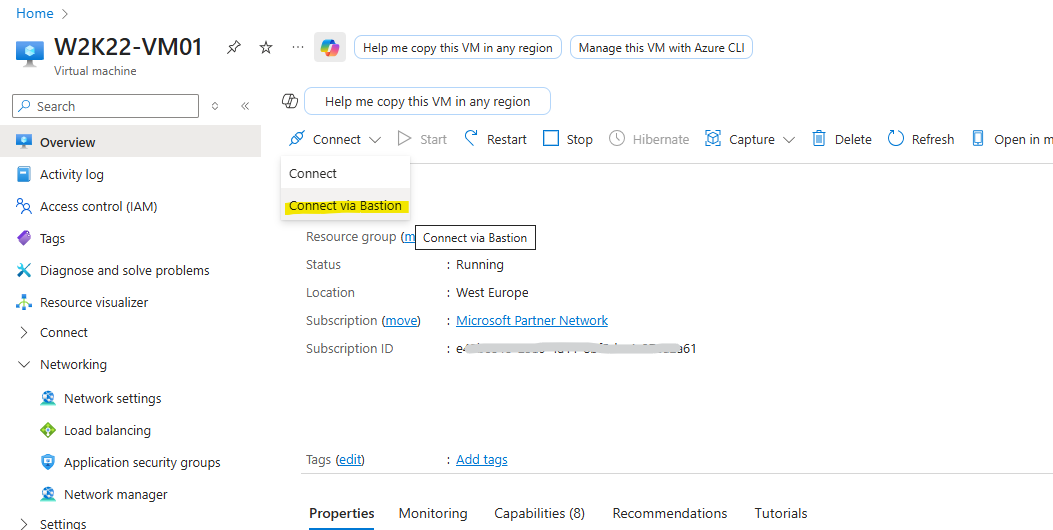The width and height of the screenshot is (1053, 530).
Task: Click the small Copilot icon above toolbar
Action: click(x=289, y=101)
